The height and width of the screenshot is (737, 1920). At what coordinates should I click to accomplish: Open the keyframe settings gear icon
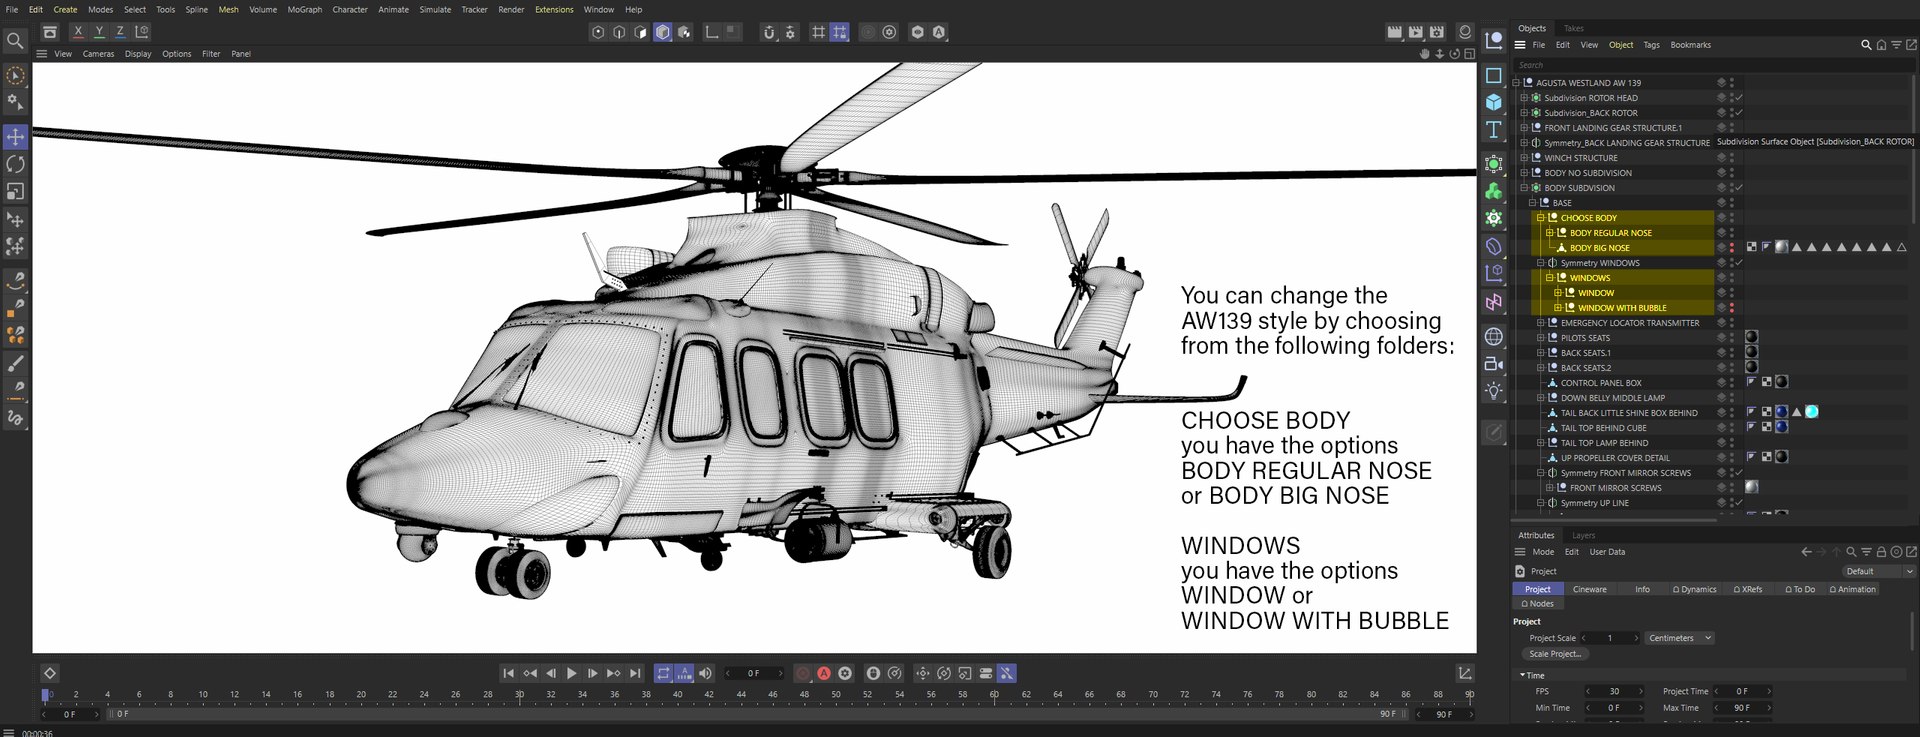(x=845, y=673)
